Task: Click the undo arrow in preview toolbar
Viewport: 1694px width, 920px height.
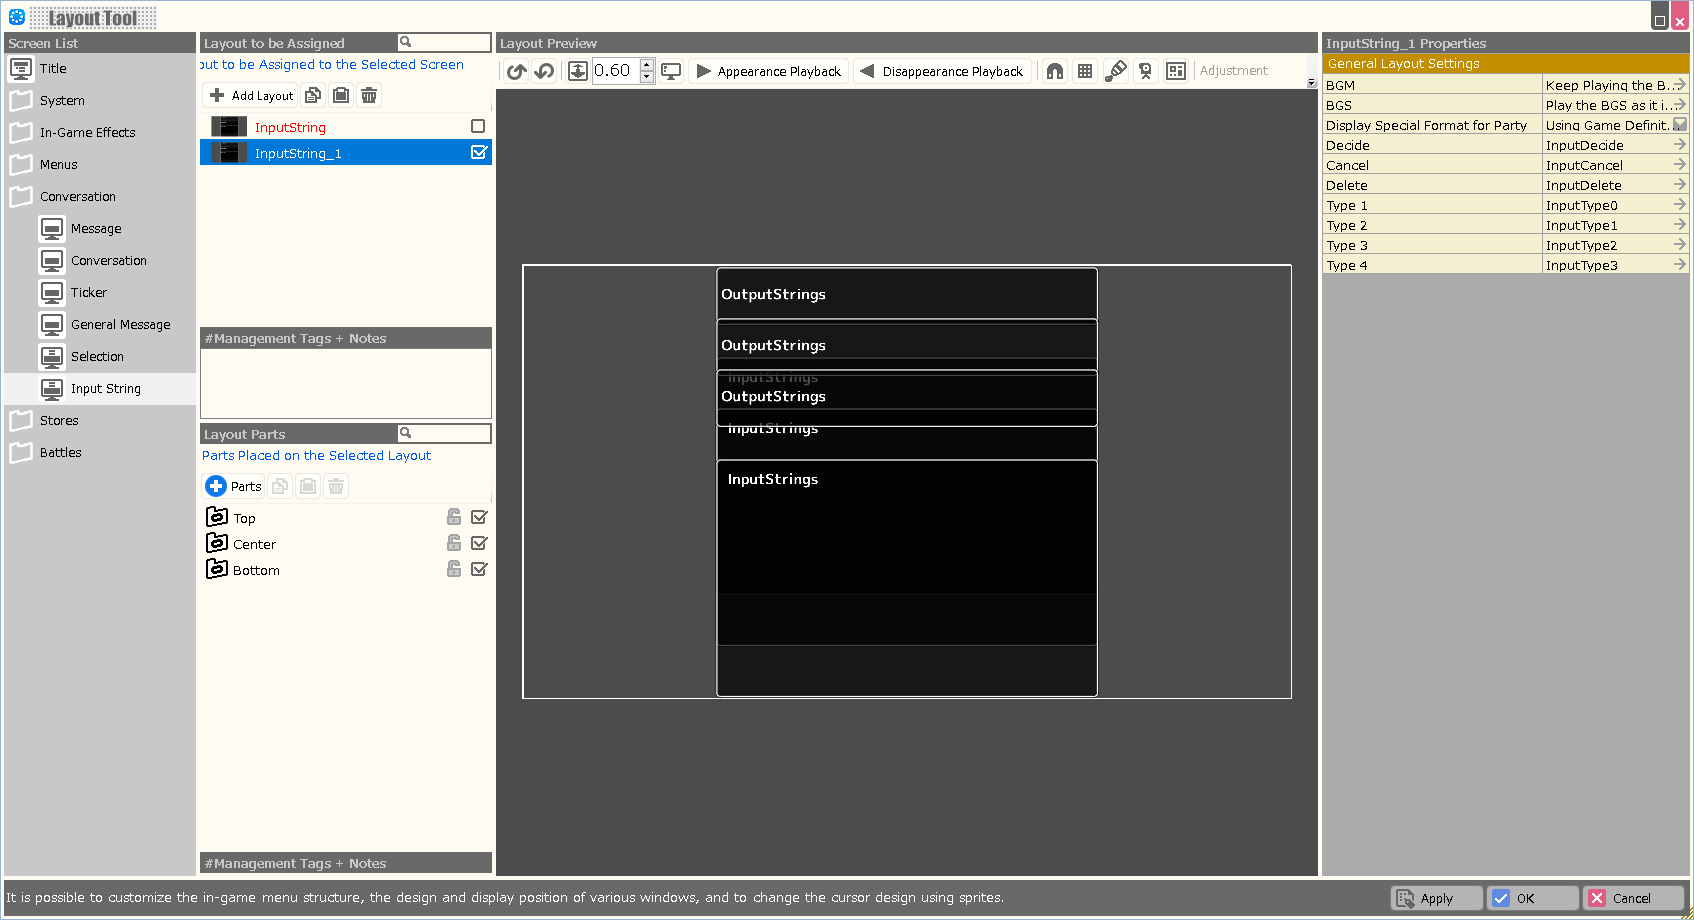Action: coord(516,71)
